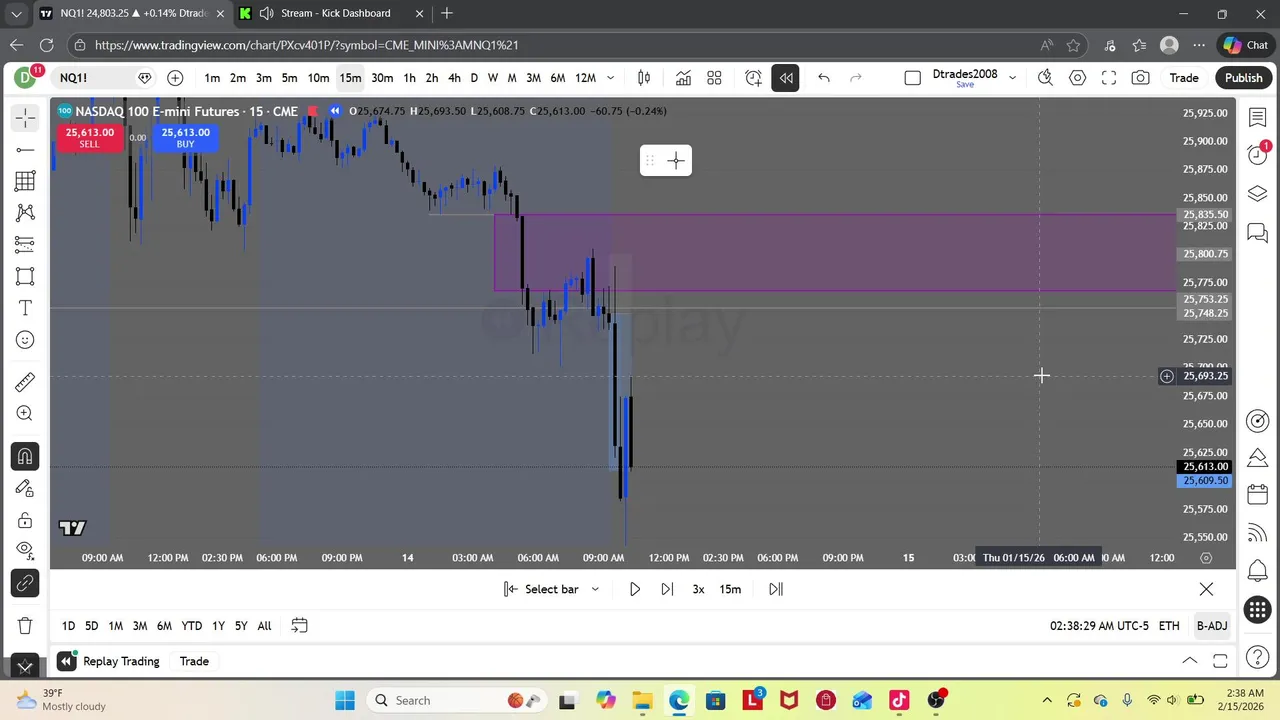Image resolution: width=1280 pixels, height=720 pixels.
Task: Click the Trade button in toolbar
Action: [x=1184, y=78]
